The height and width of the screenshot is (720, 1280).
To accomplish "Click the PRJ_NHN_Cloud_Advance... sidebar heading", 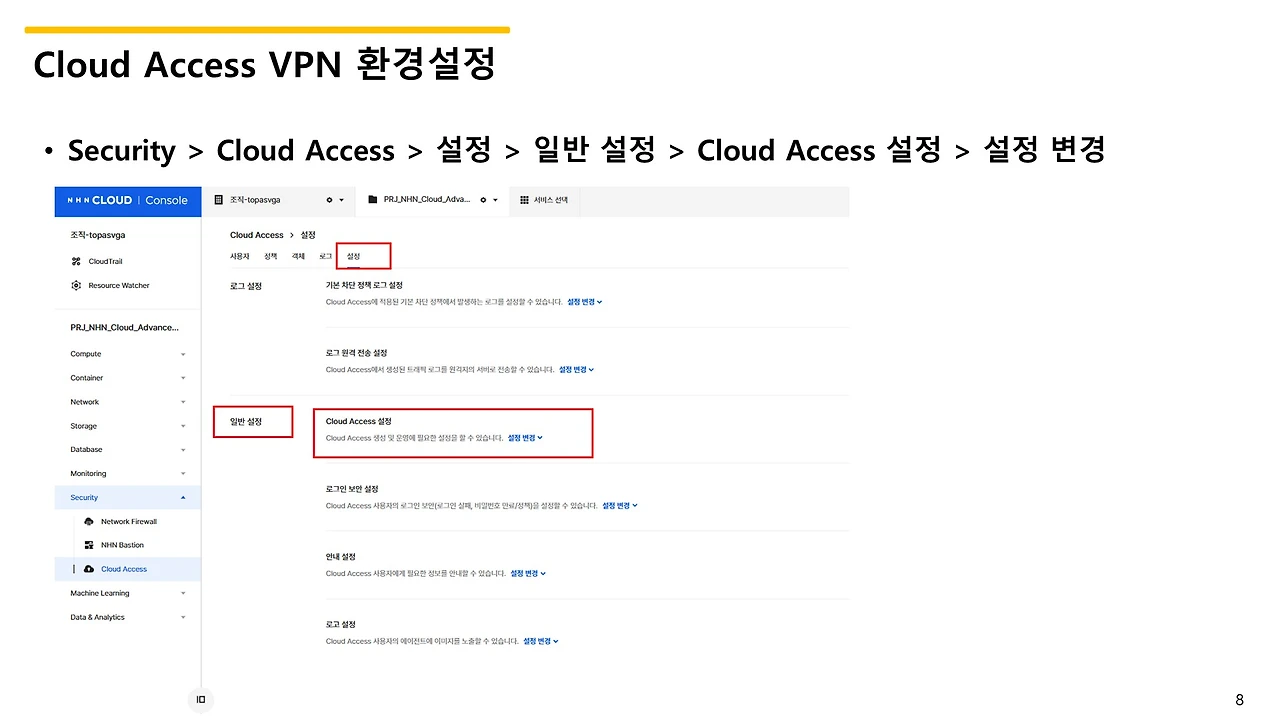I will point(125,328).
